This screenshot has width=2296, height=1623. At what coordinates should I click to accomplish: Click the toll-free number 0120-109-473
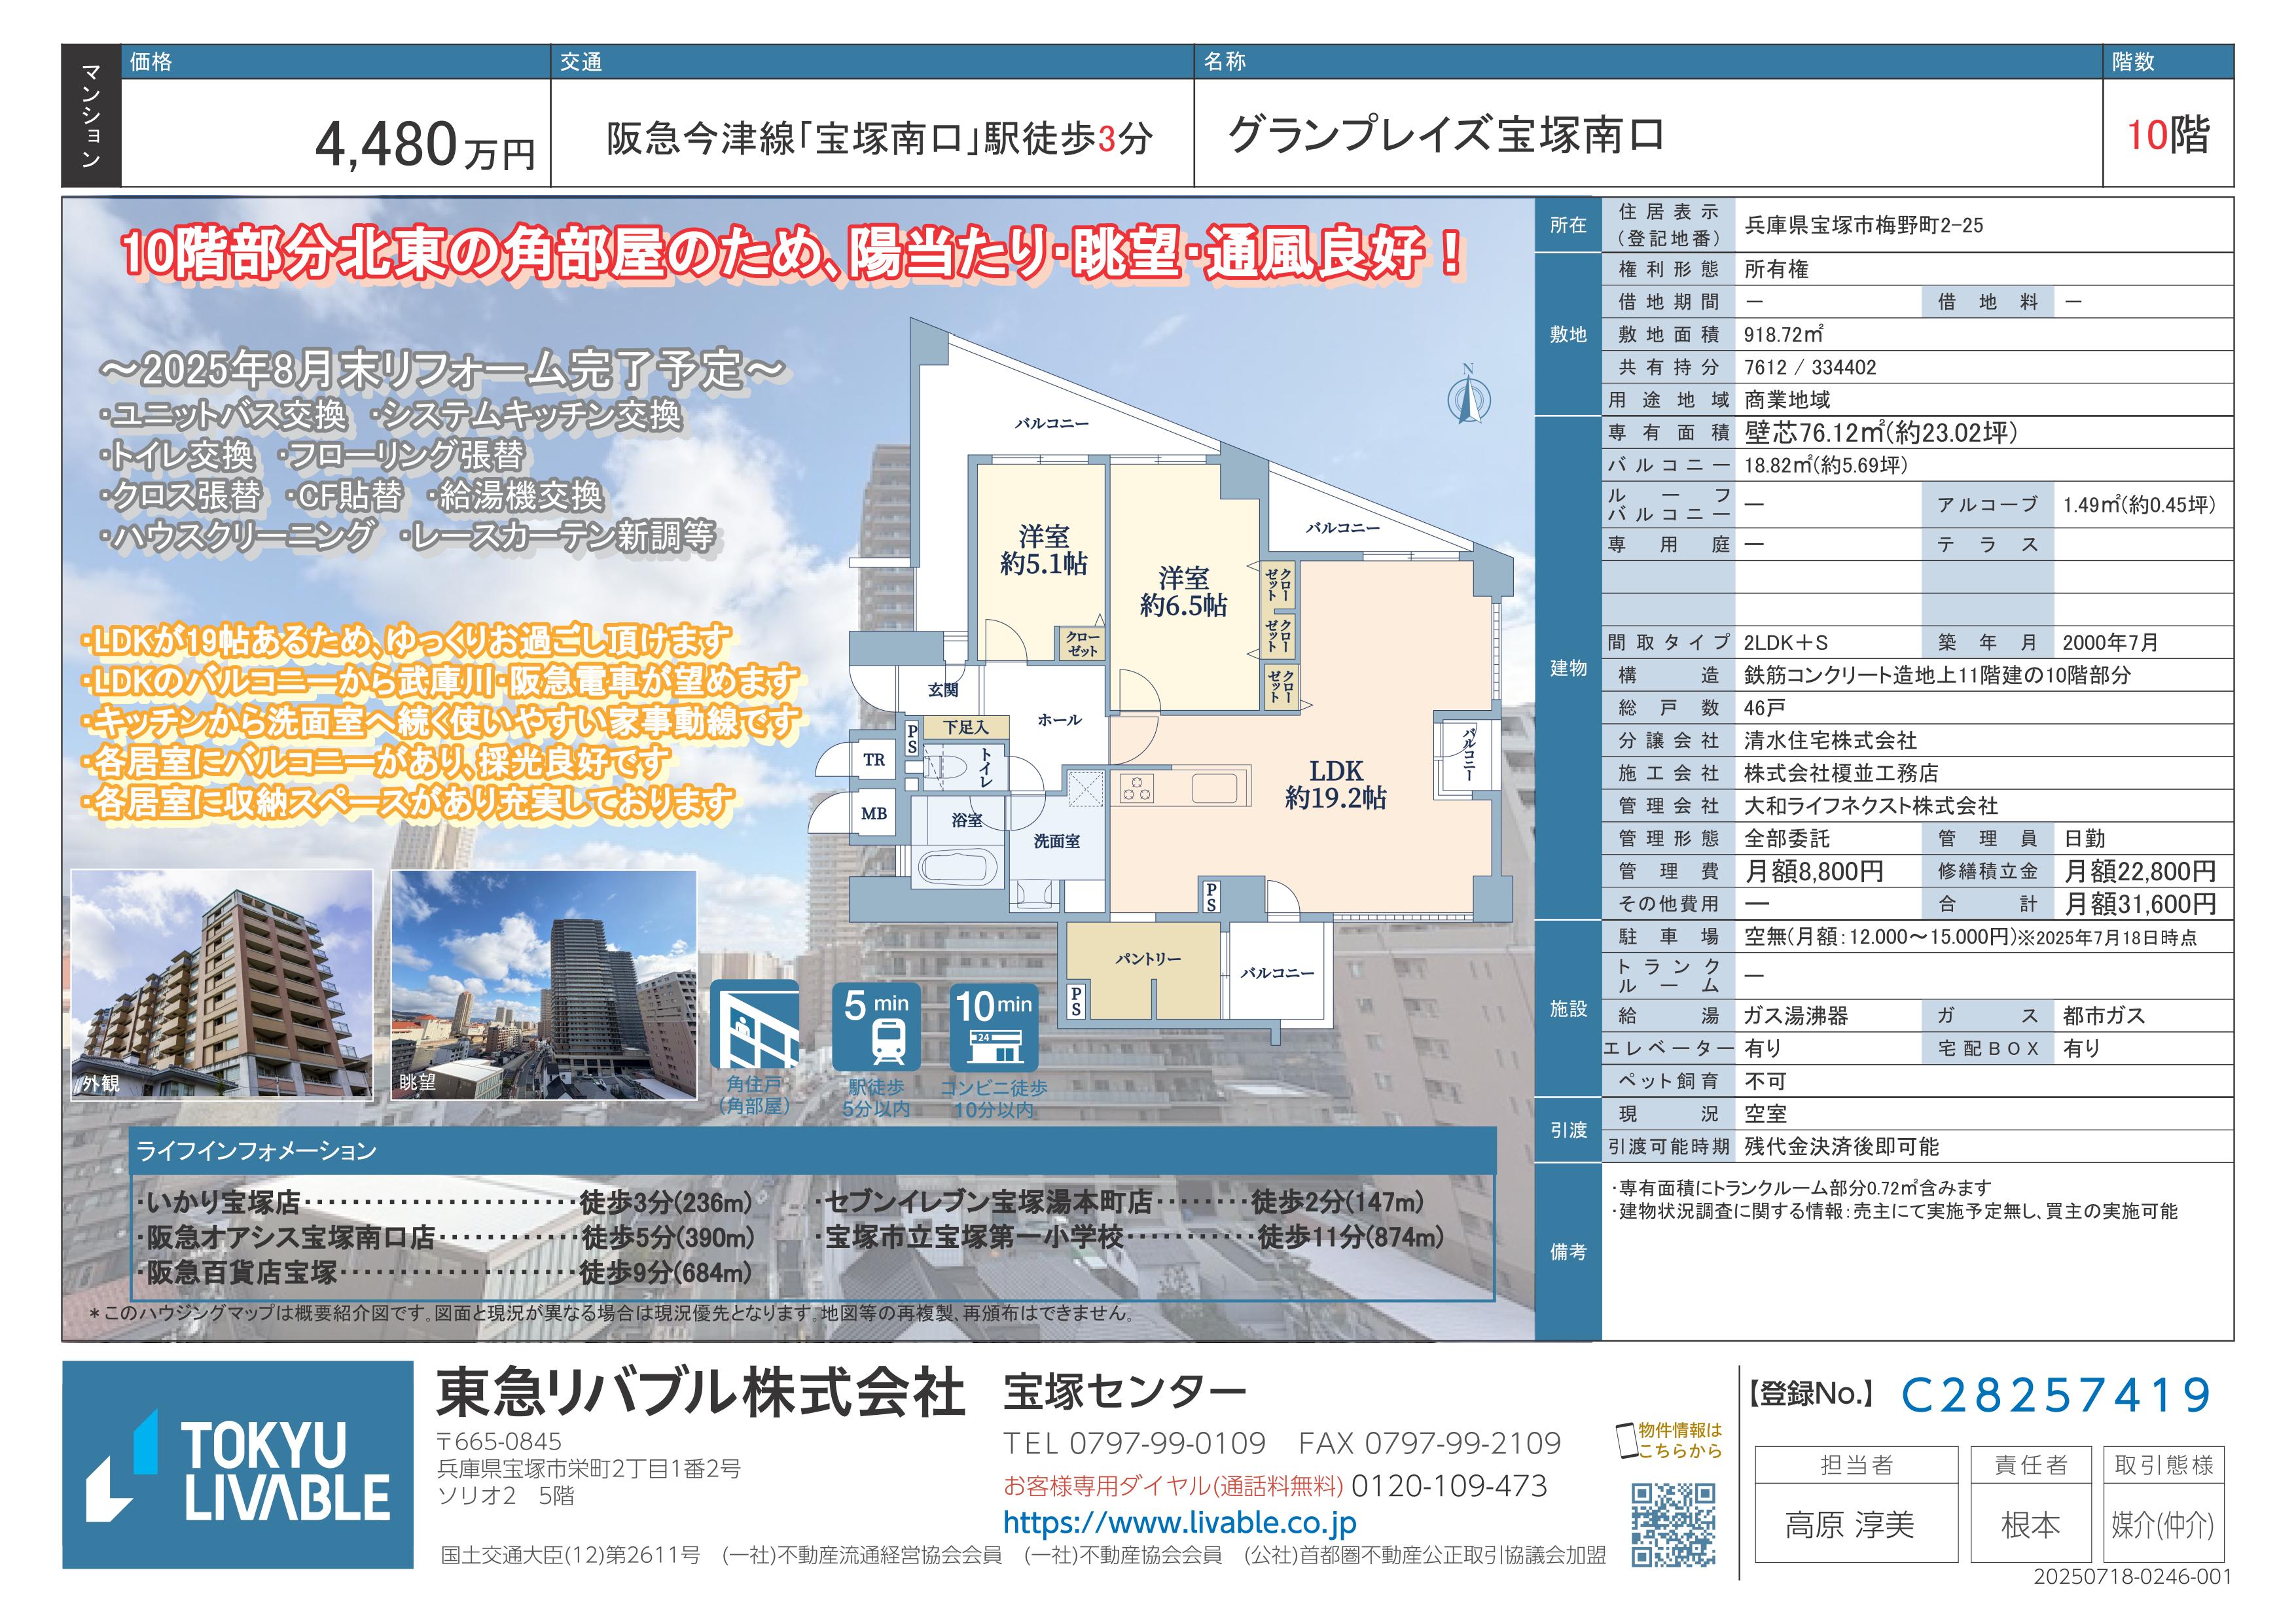point(1449,1486)
